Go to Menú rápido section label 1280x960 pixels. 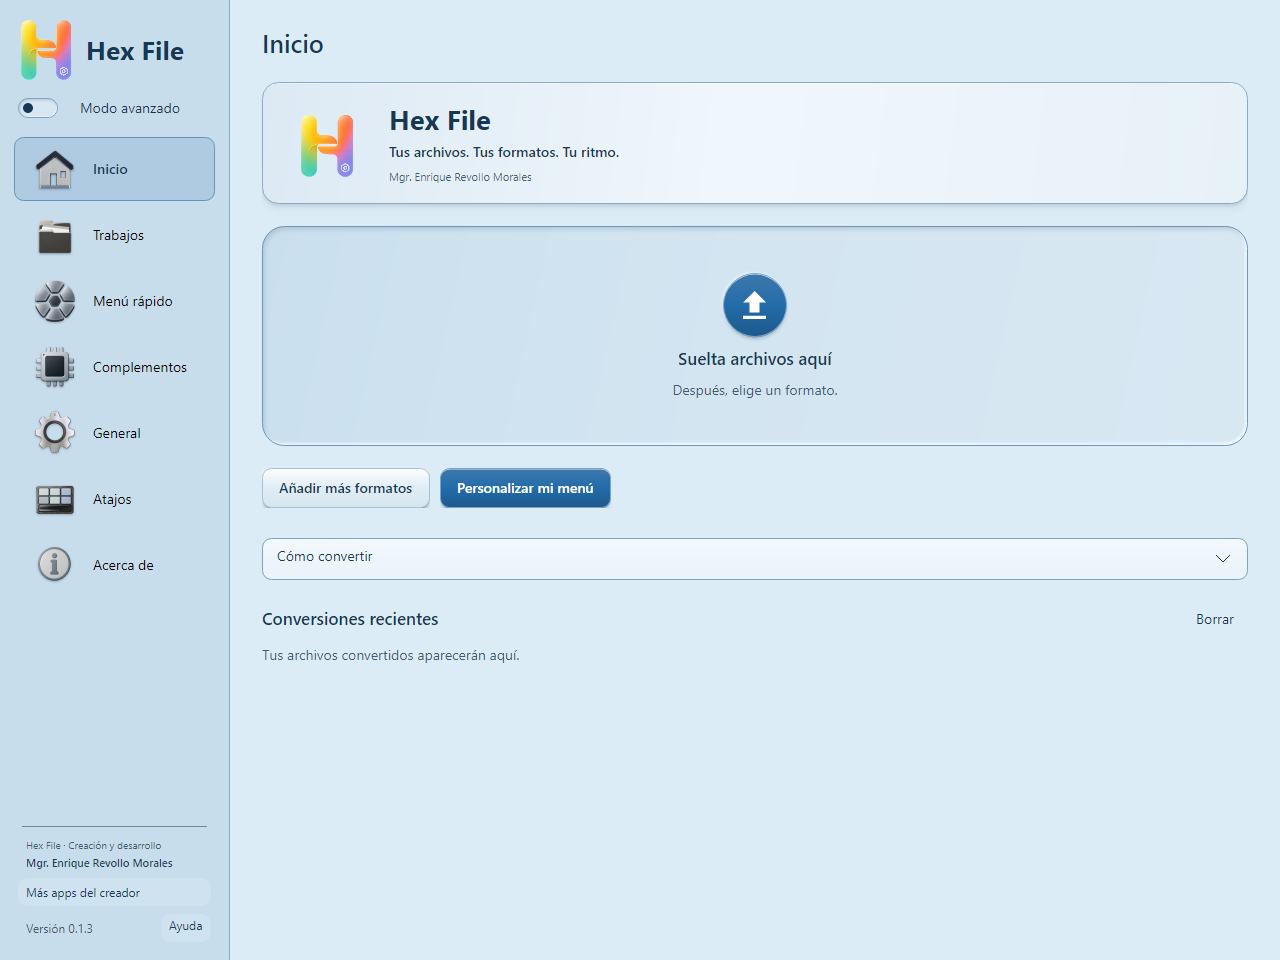click(x=133, y=301)
